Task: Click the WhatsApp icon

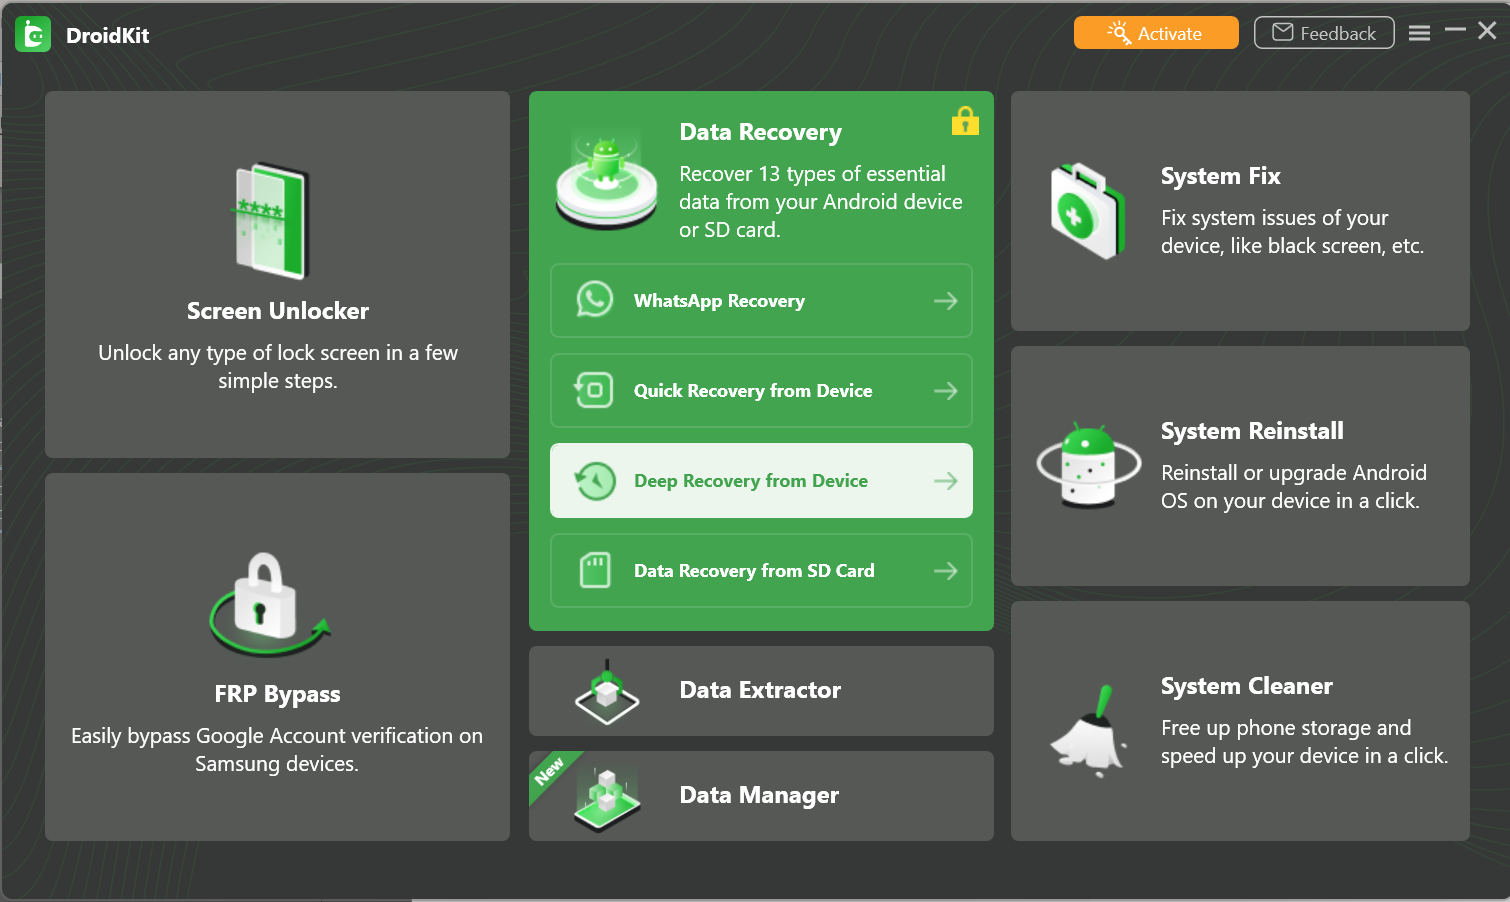Action: [595, 300]
